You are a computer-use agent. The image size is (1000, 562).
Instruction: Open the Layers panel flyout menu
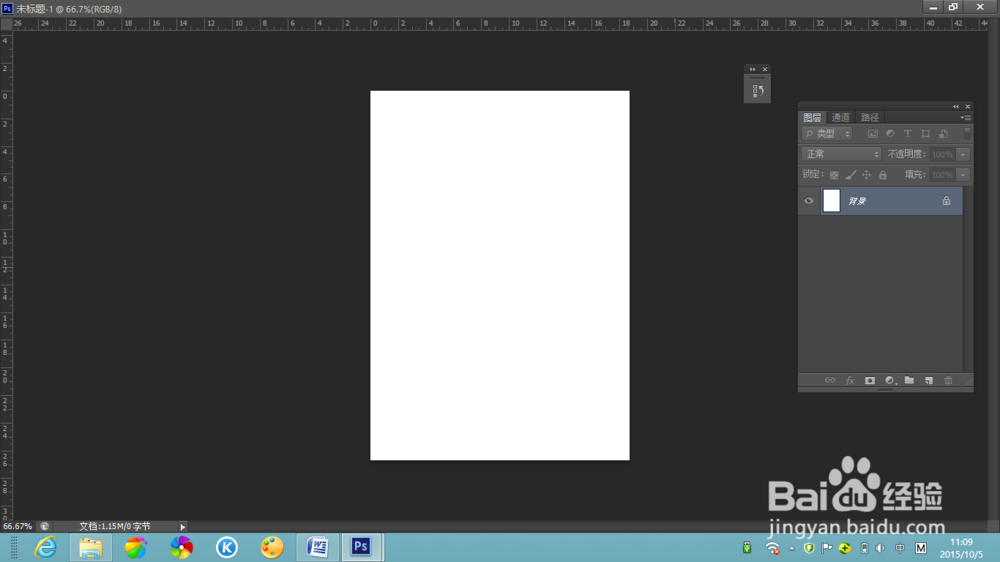[x=966, y=117]
